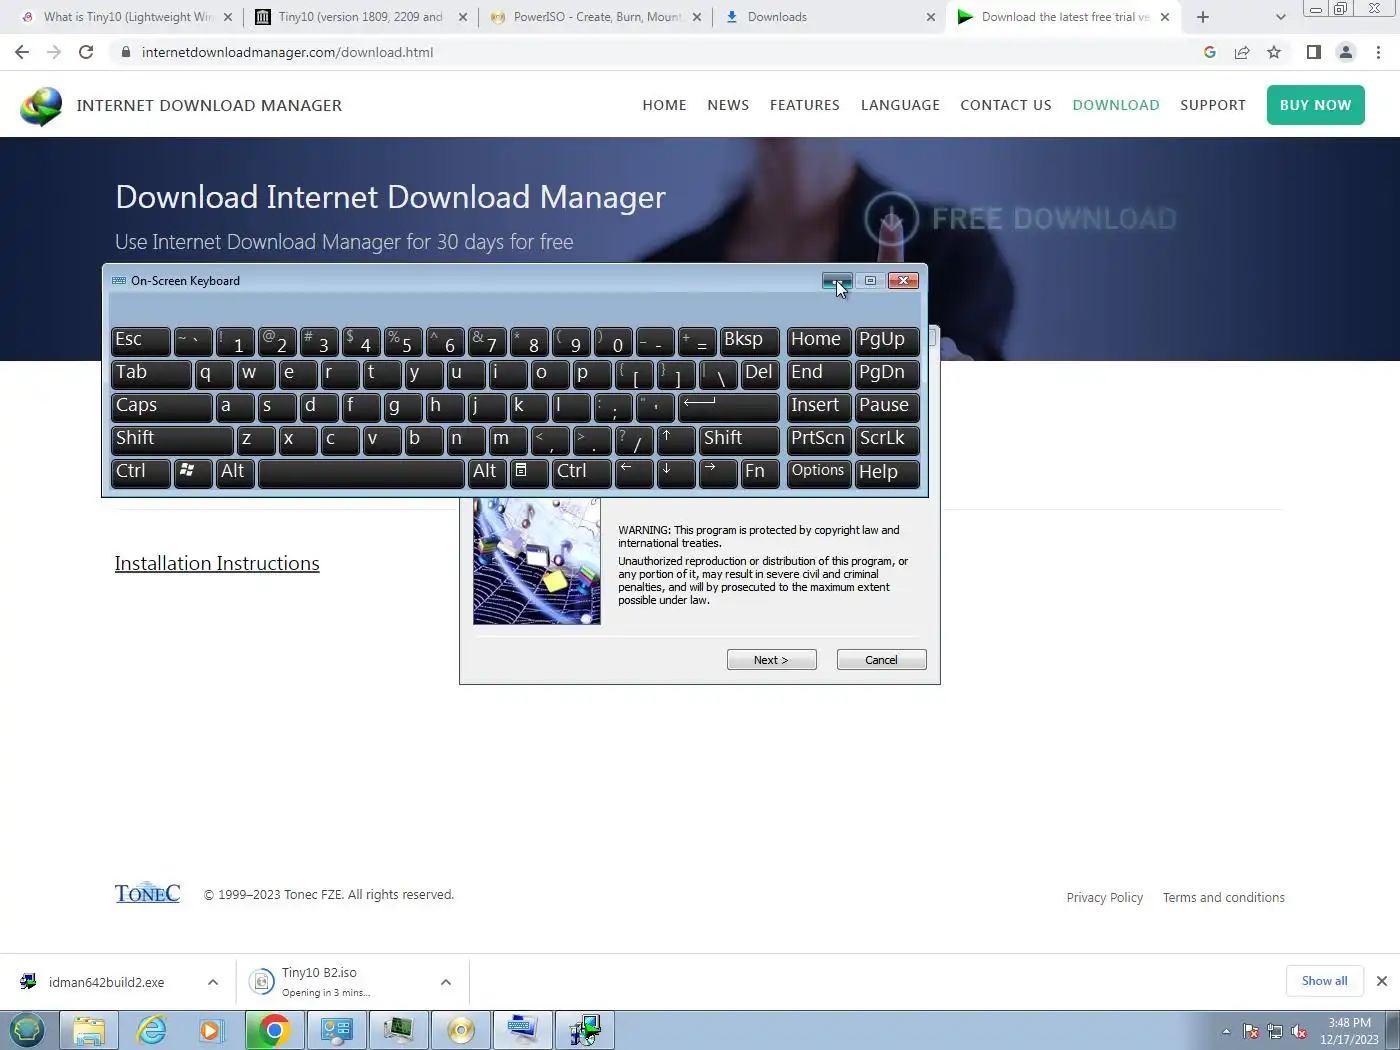Toggle the left Shift key
Image resolution: width=1400 pixels, height=1050 pixels.
click(x=172, y=439)
